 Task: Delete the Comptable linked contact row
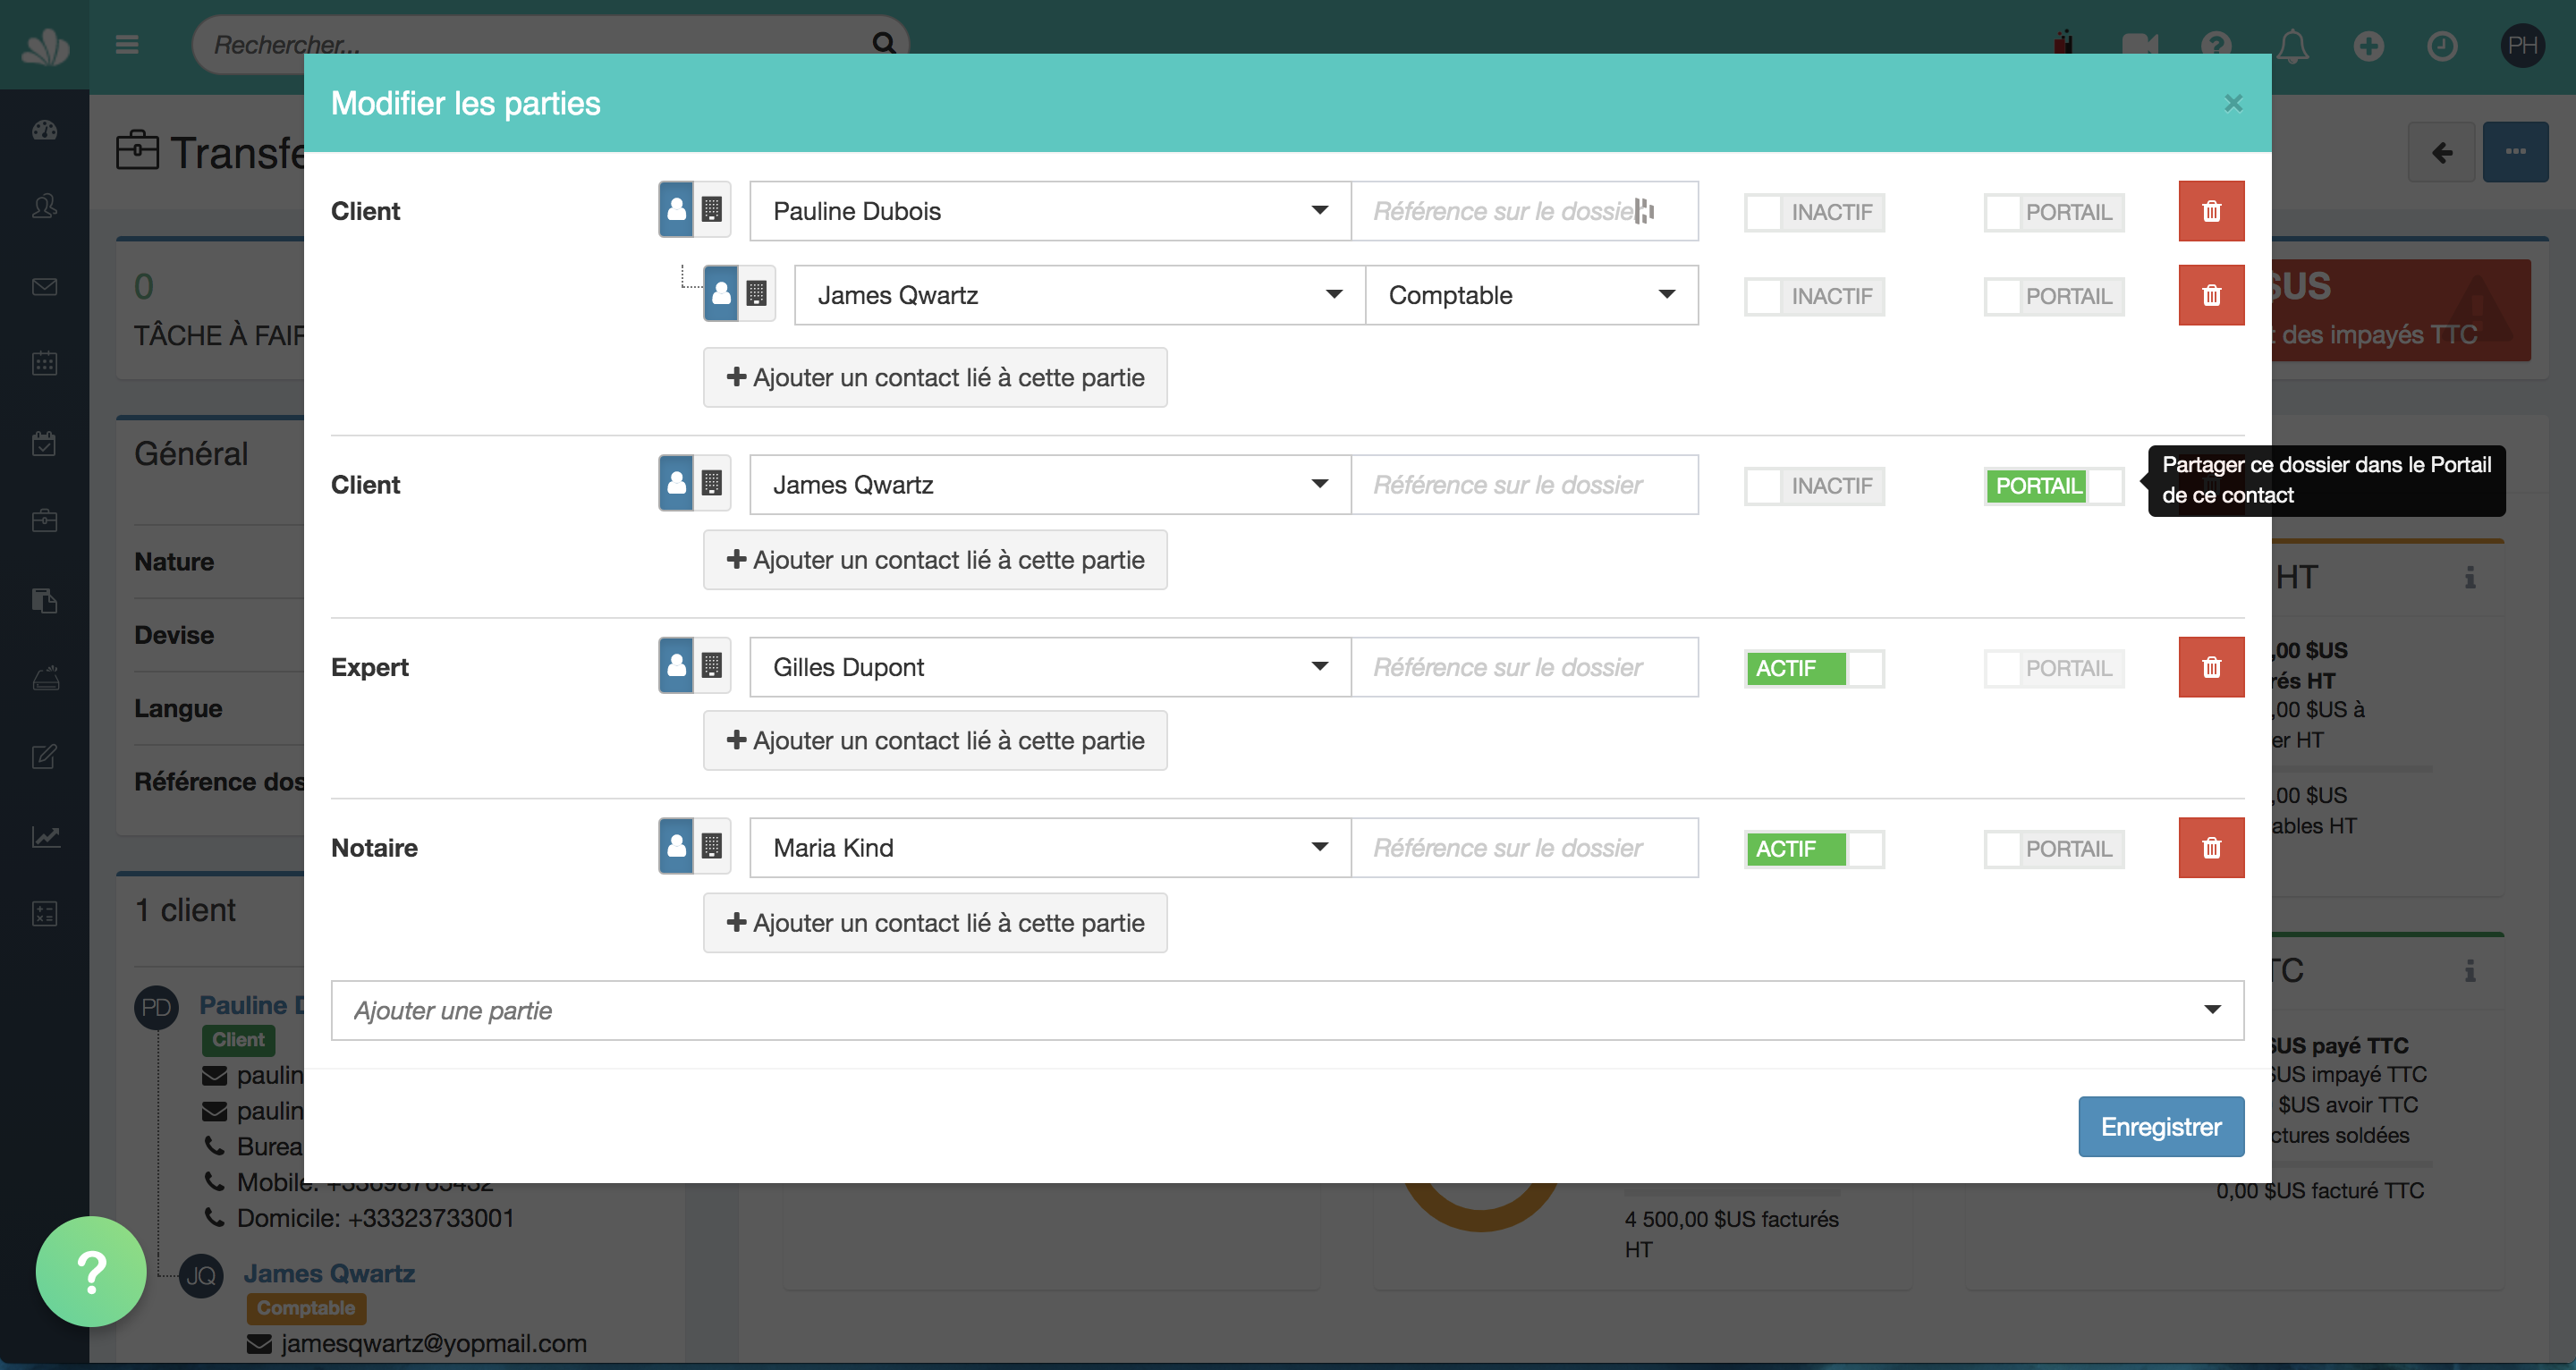(x=2211, y=295)
